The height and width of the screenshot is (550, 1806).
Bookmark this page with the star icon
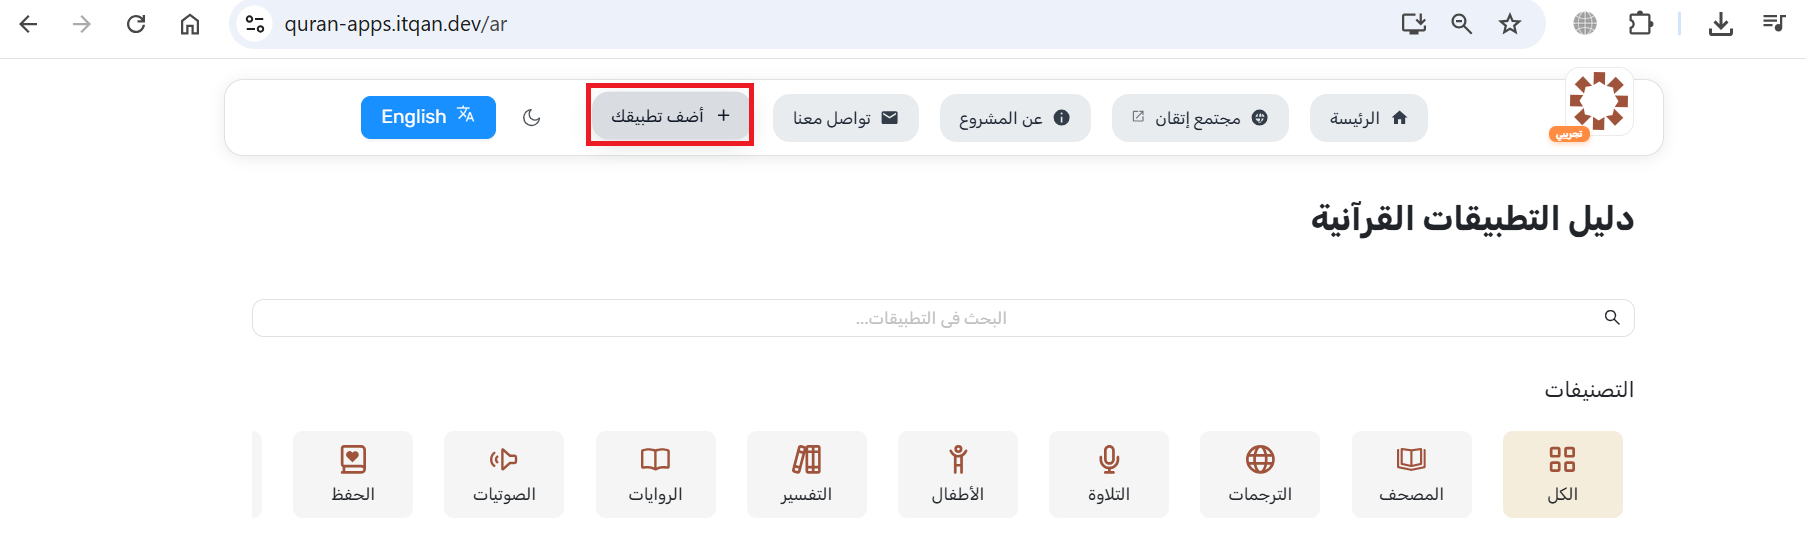tap(1509, 24)
